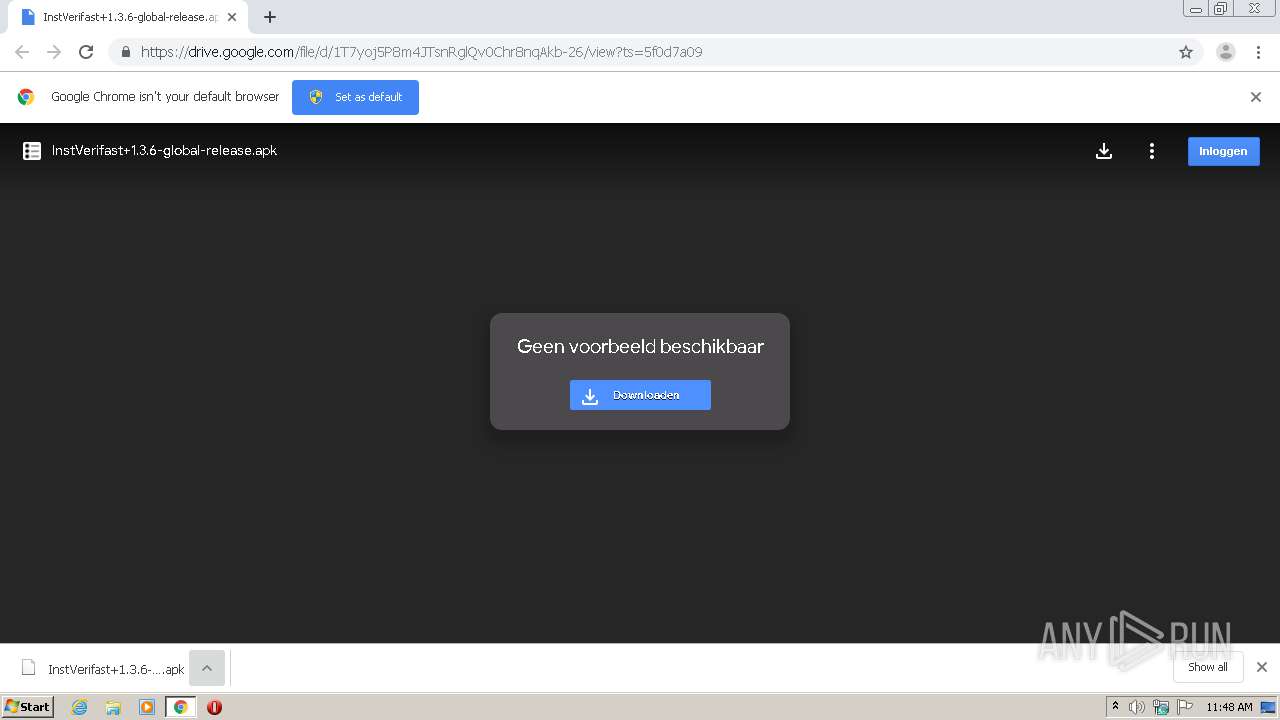Launch Internet Explorer from the taskbar
Image resolution: width=1280 pixels, height=720 pixels.
pyautogui.click(x=80, y=707)
